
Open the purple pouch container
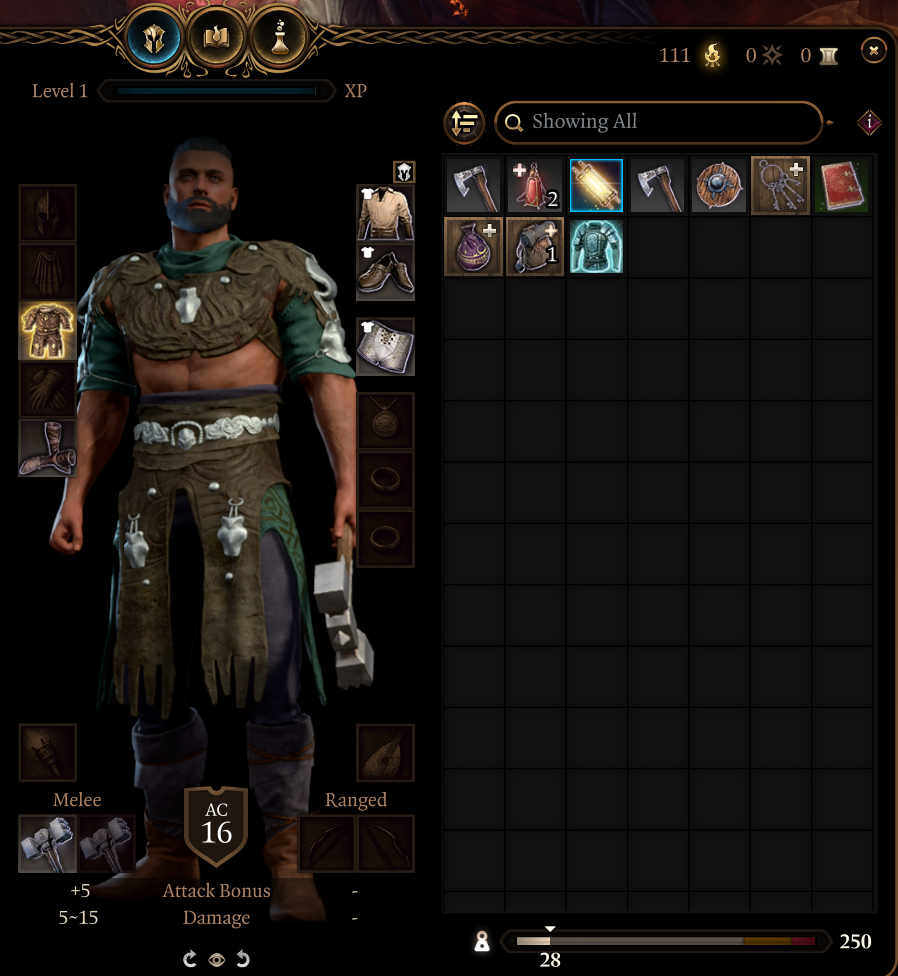pyautogui.click(x=474, y=246)
